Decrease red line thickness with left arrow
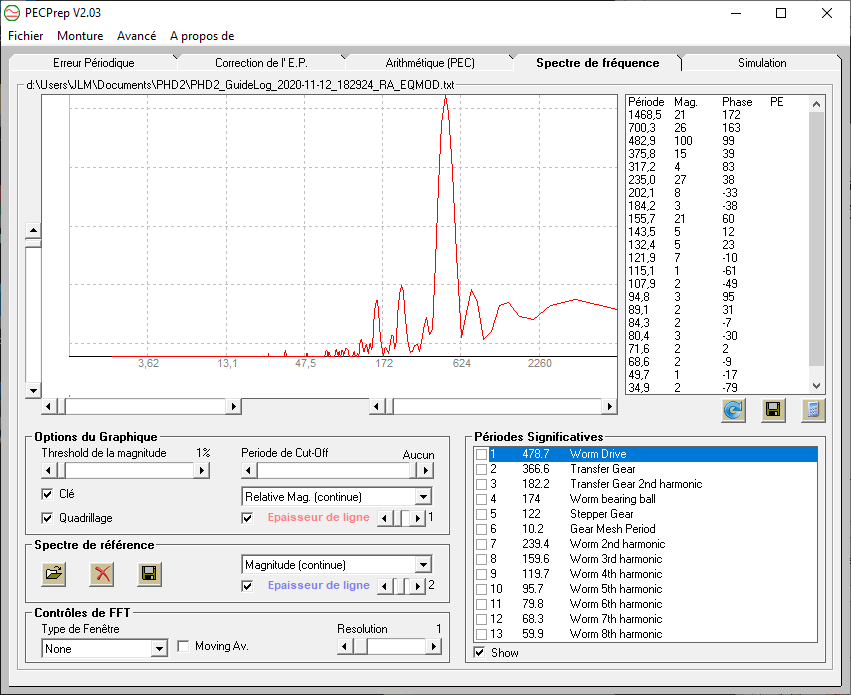 pyautogui.click(x=385, y=518)
